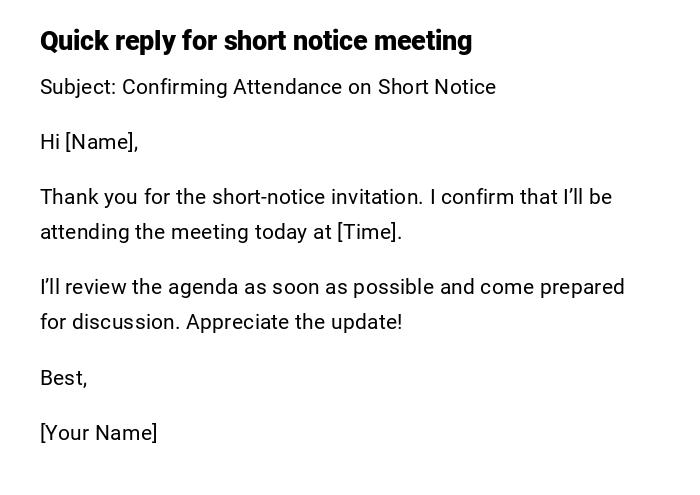Image resolution: width=700 pixels, height=495 pixels.
Task: Click the greeting word "Hi"
Action: (50, 142)
